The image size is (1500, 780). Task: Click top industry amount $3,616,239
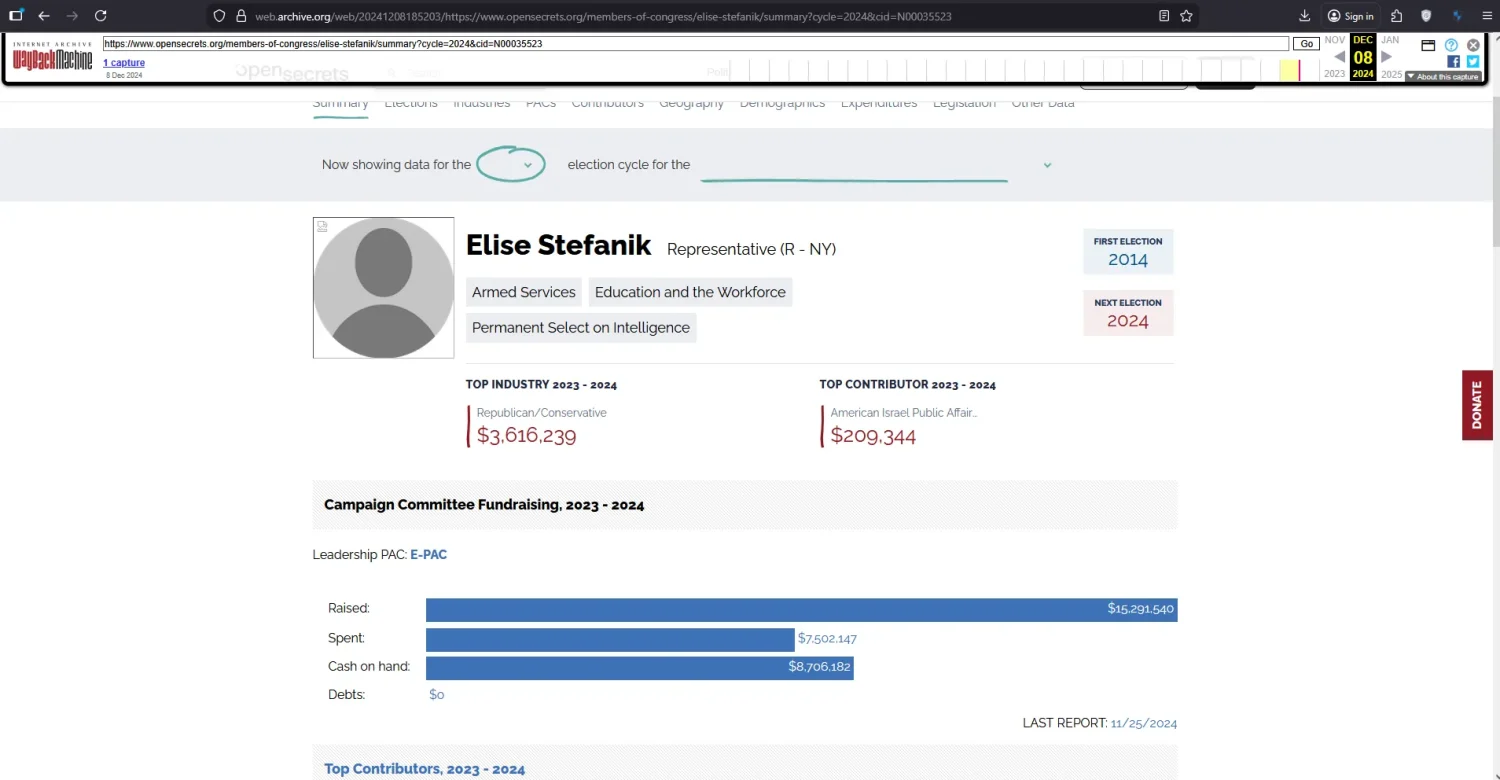(526, 435)
